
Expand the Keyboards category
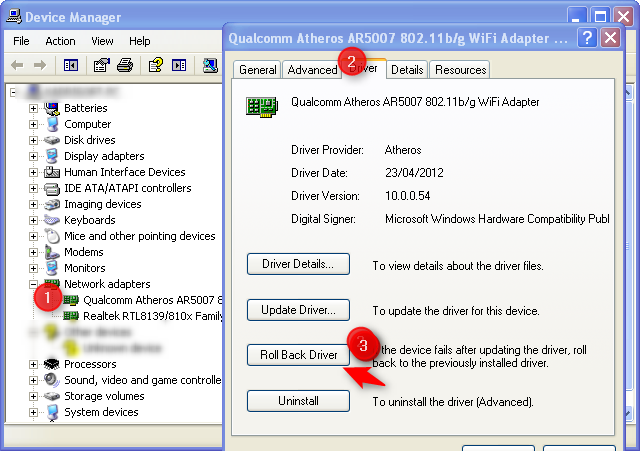pyautogui.click(x=33, y=220)
